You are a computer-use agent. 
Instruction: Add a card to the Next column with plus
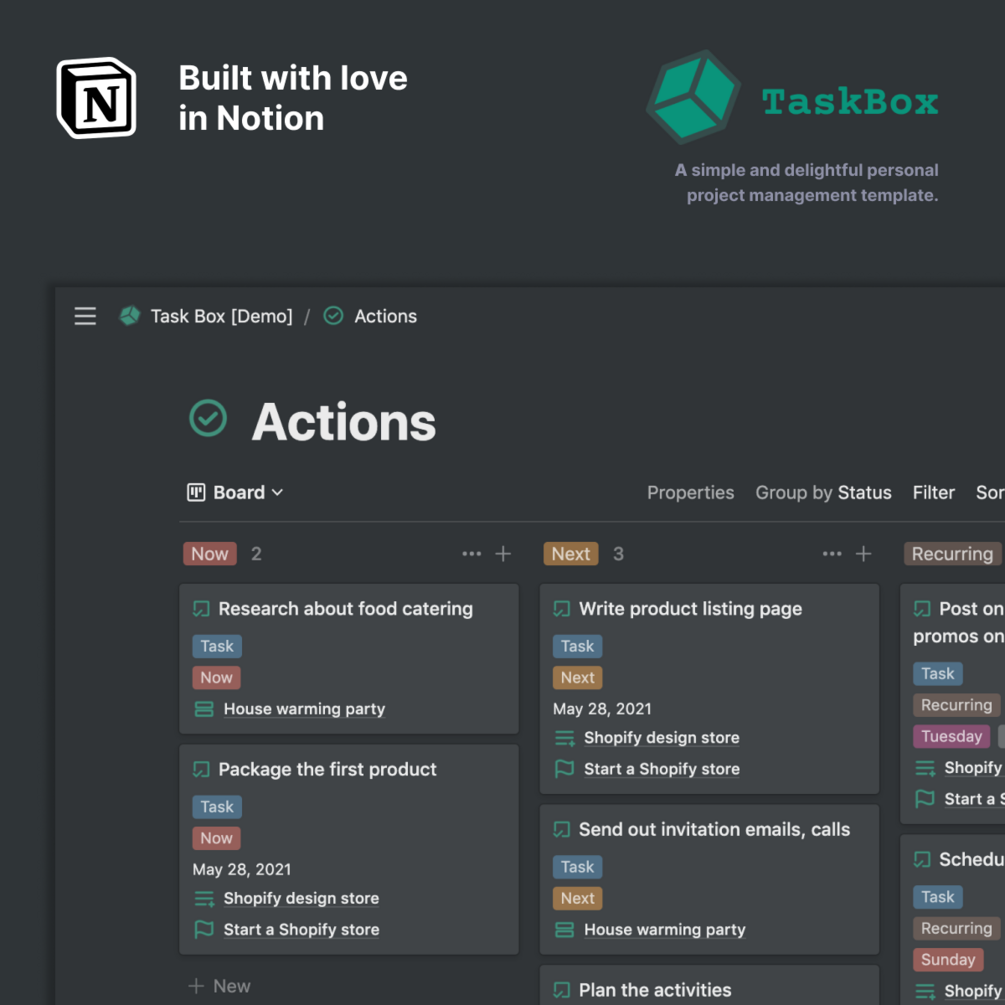point(863,554)
